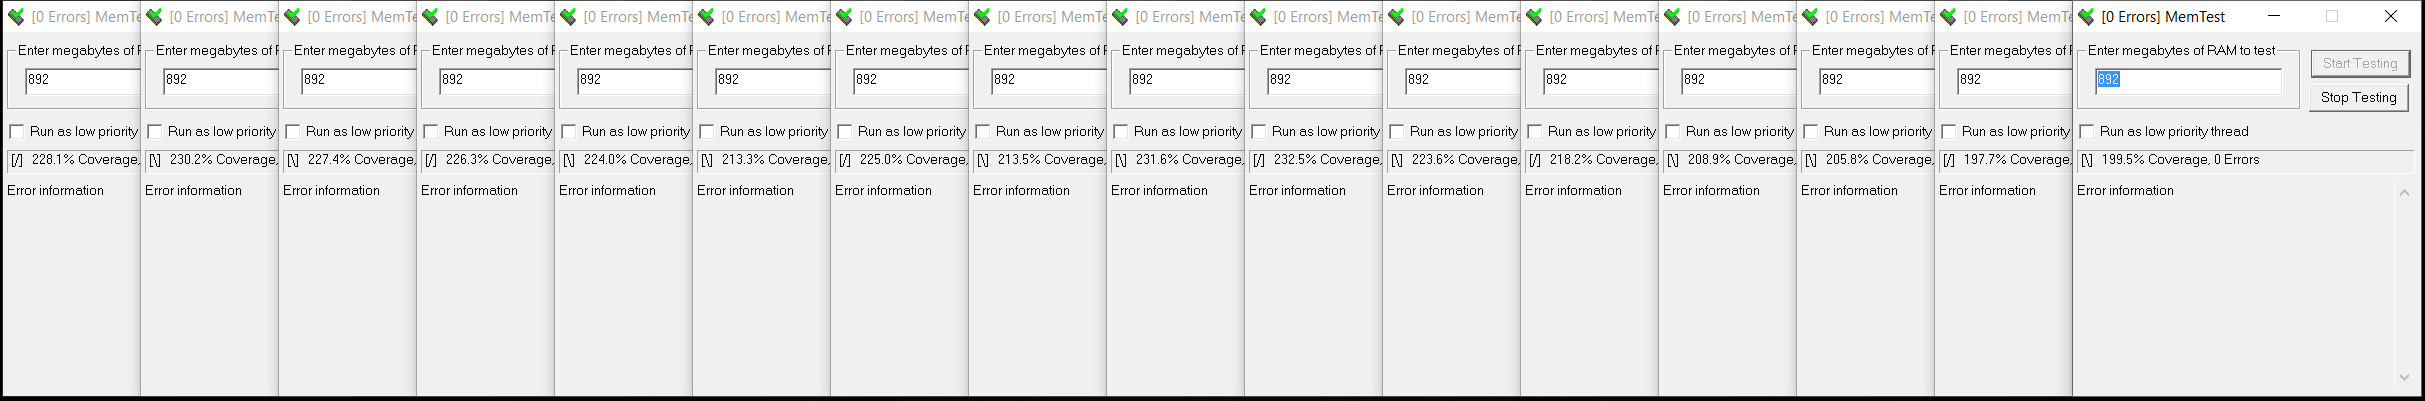2425x401 pixels.
Task: Enable low priority checkbox in 199.5% coverage window
Action: (2087, 132)
